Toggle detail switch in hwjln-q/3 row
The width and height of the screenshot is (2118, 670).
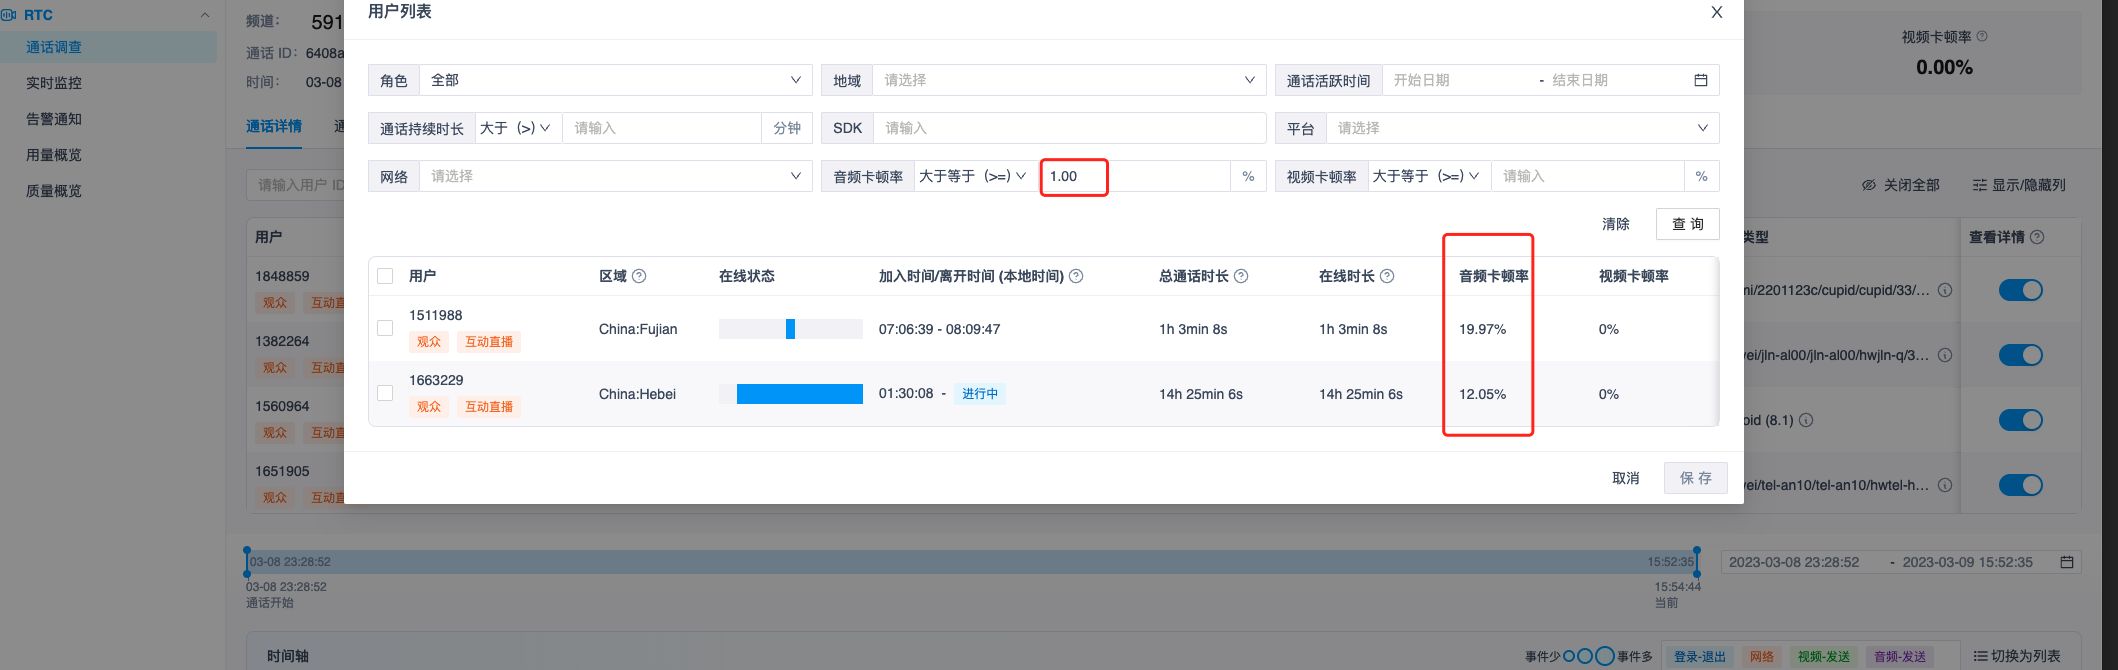pyautogui.click(x=2020, y=355)
